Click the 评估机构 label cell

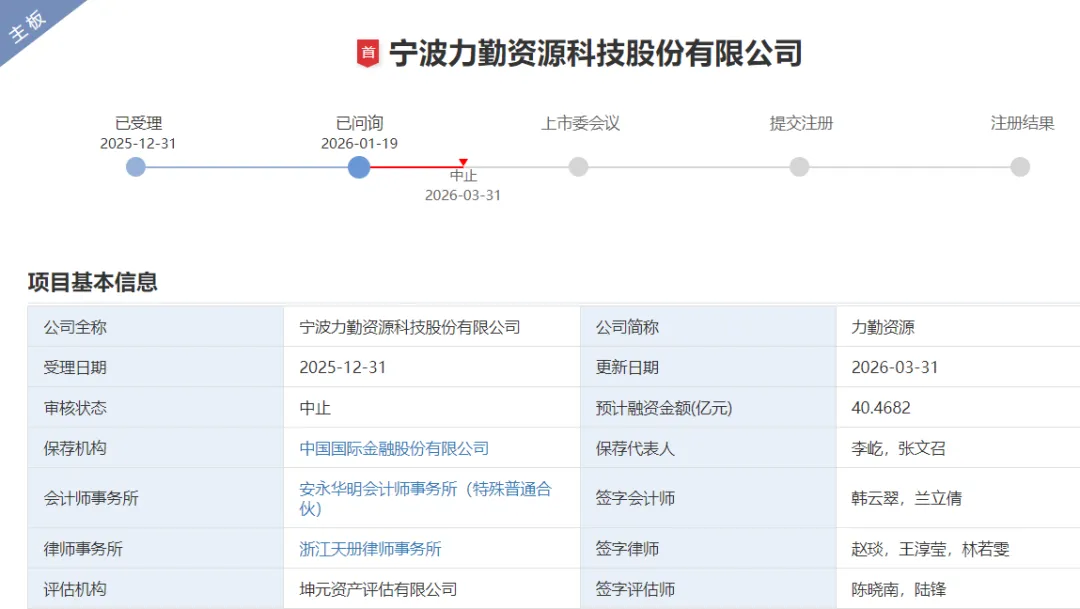(x=155, y=589)
